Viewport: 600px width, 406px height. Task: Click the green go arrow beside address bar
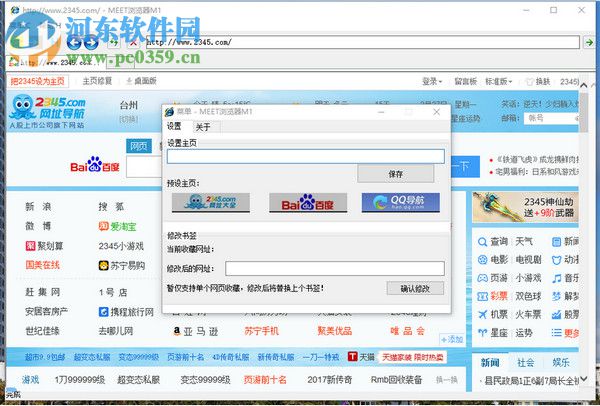click(590, 42)
